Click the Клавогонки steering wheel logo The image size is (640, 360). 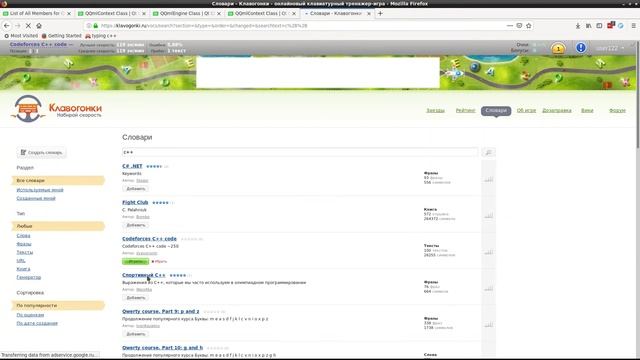(x=28, y=109)
